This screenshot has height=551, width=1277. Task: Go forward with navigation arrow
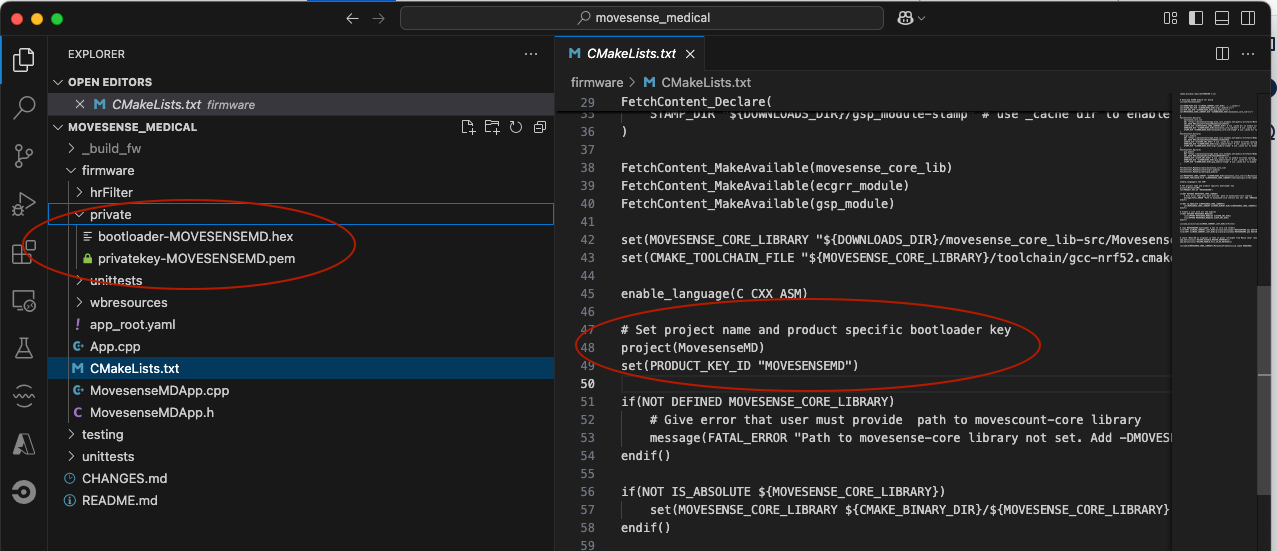coord(378,18)
